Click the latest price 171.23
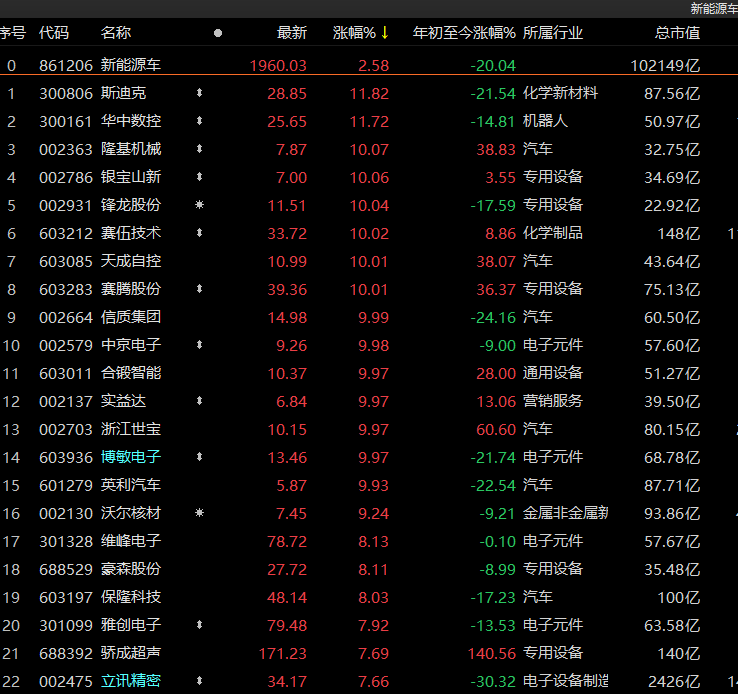738x694 pixels. click(x=283, y=654)
